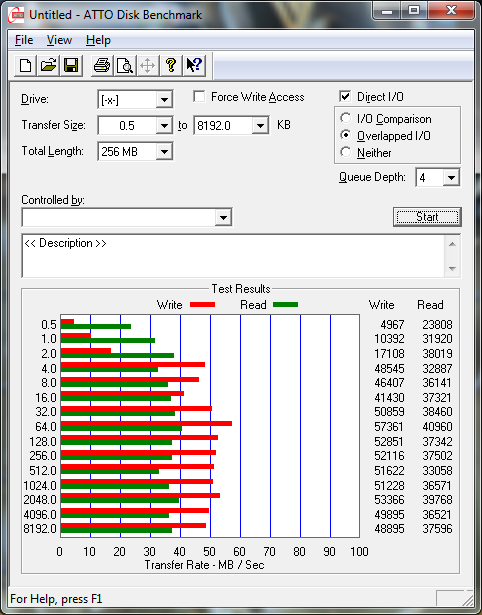Click the green Read legend swatch
This screenshot has width=482, height=615.
[286, 305]
